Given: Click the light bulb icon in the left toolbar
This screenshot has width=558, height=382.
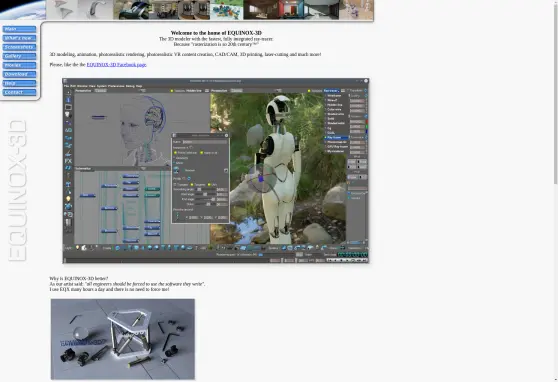Looking at the screenshot, I should point(68,199).
